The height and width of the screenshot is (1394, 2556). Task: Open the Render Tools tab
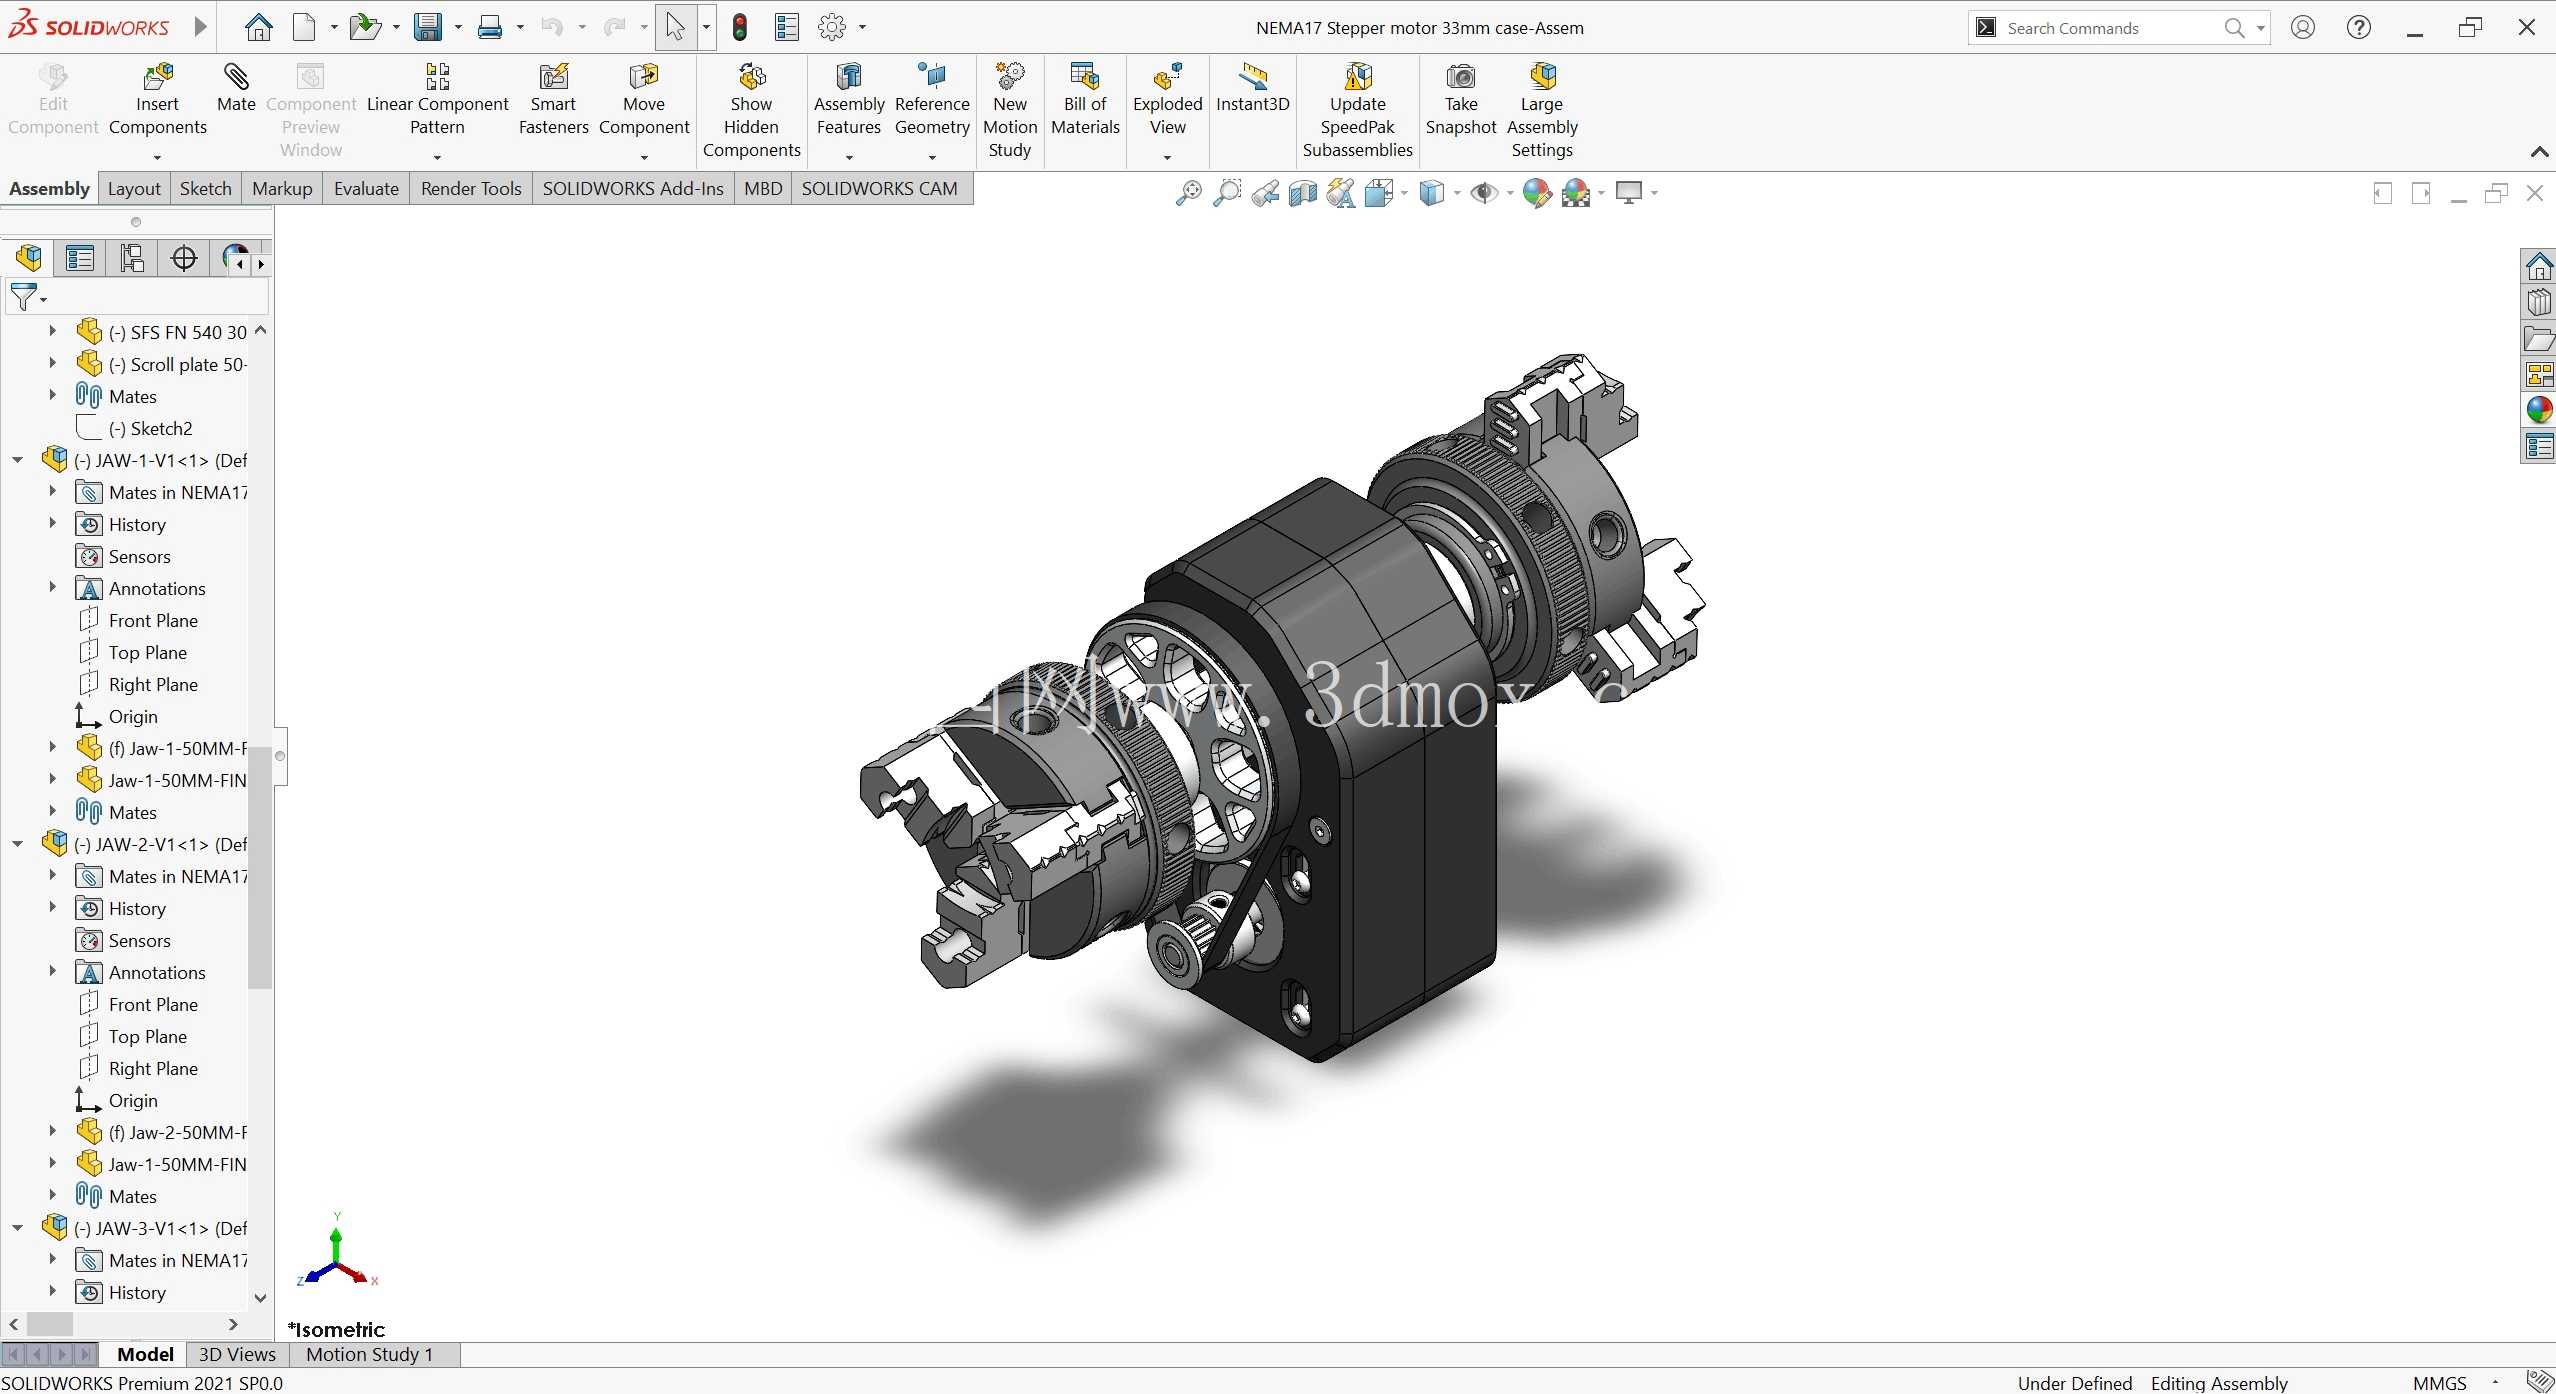[x=471, y=188]
